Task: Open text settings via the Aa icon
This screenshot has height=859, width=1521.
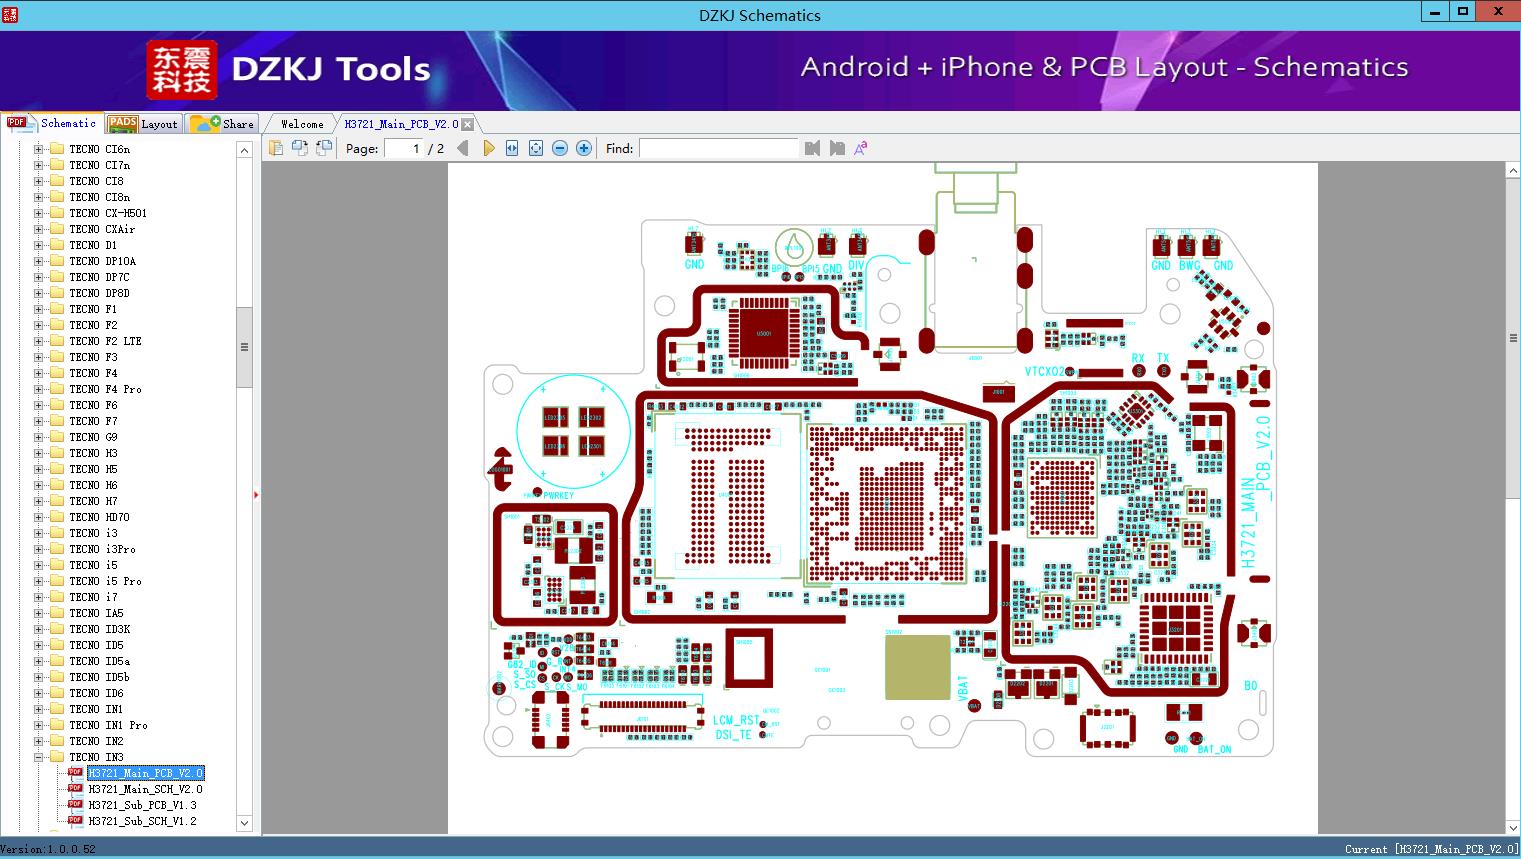Action: [860, 148]
